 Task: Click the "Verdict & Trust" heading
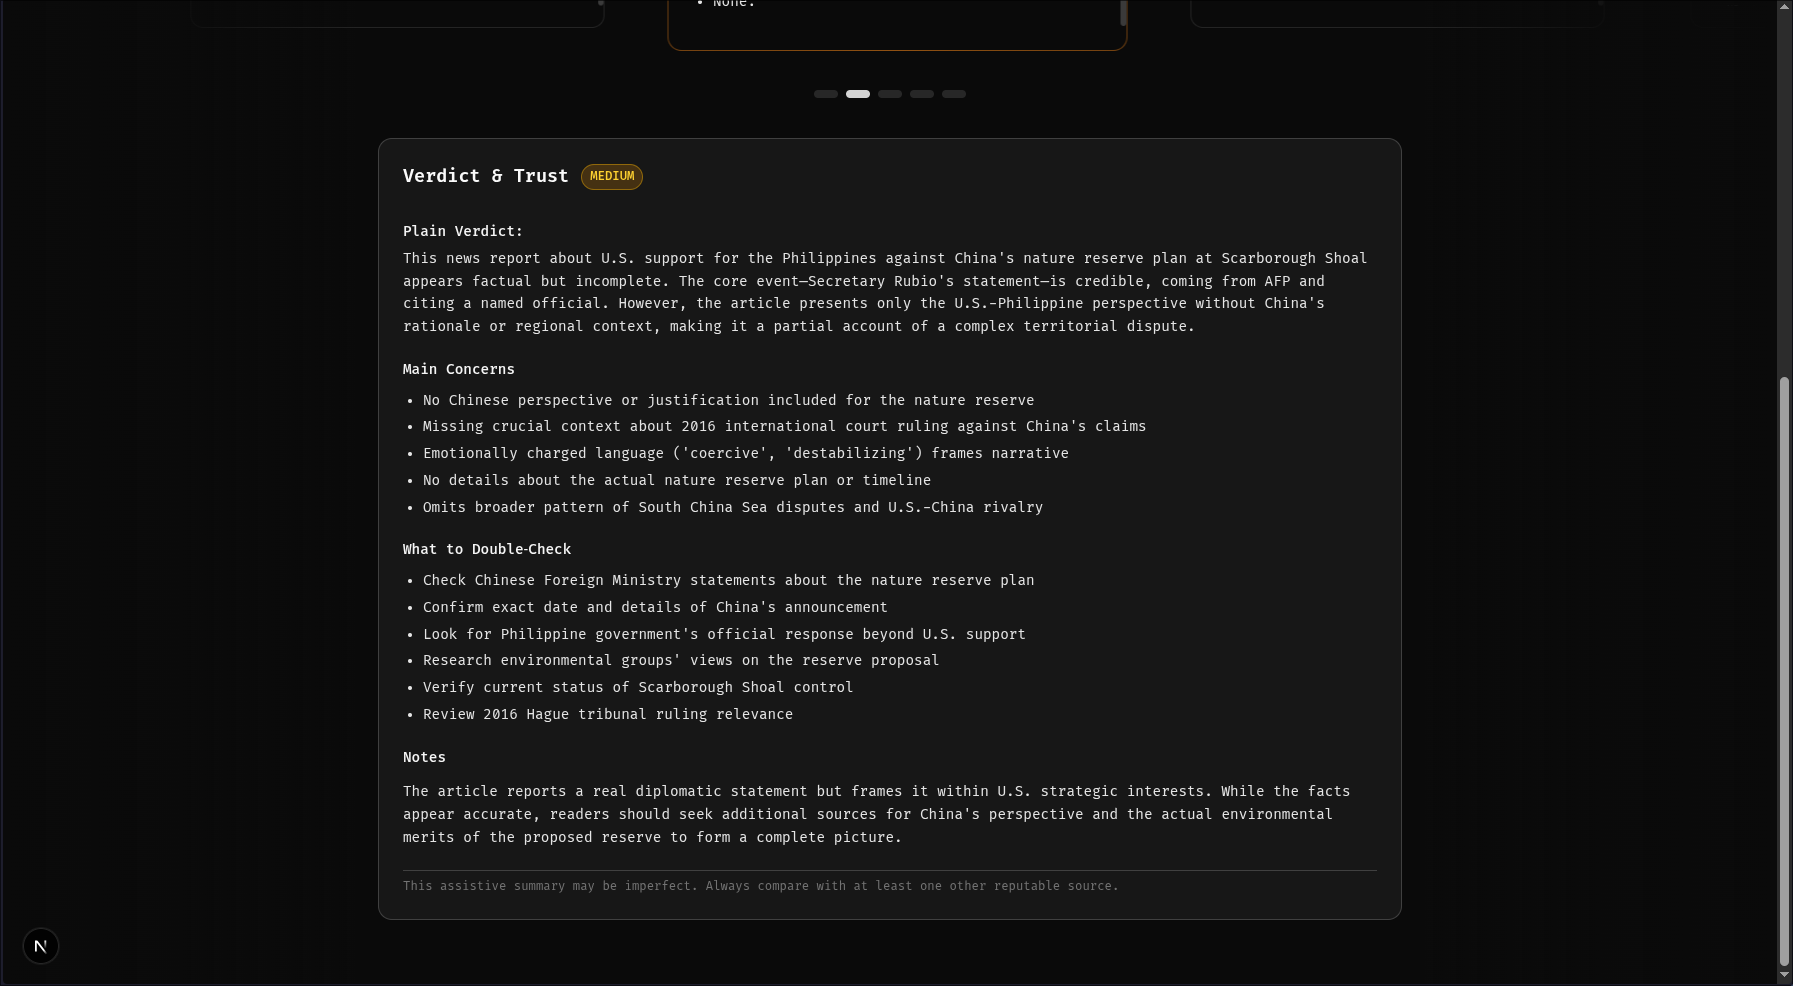485,176
